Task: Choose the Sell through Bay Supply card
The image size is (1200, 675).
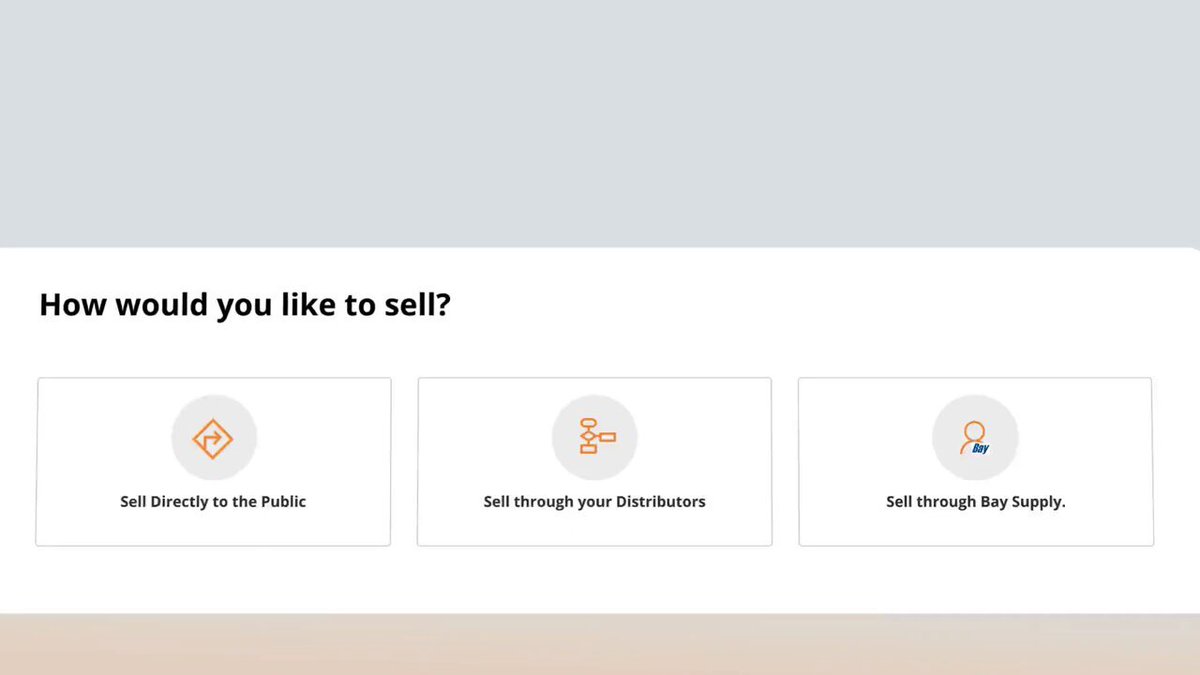Action: (976, 461)
